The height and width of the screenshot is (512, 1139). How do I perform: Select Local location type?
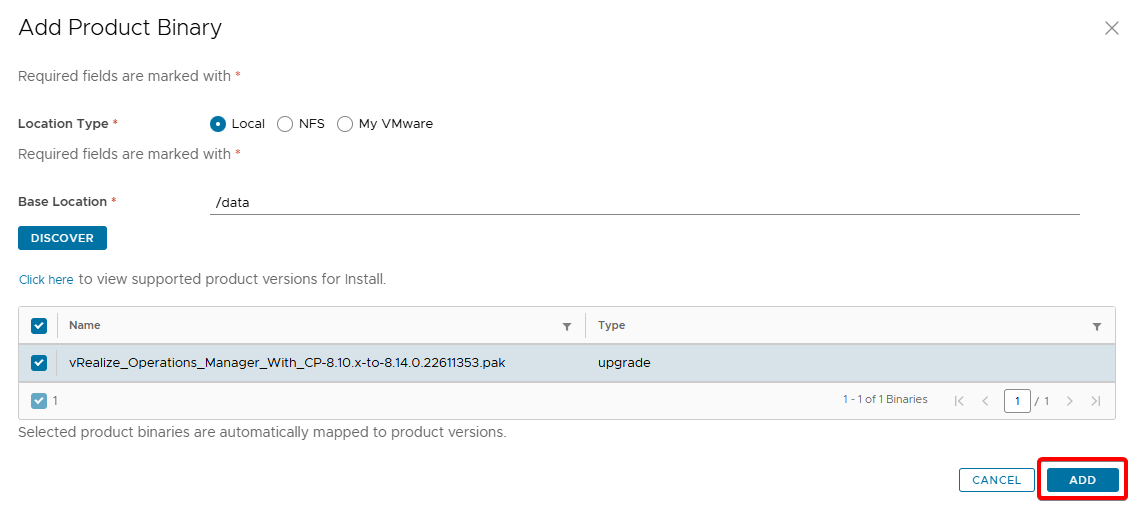tap(218, 124)
